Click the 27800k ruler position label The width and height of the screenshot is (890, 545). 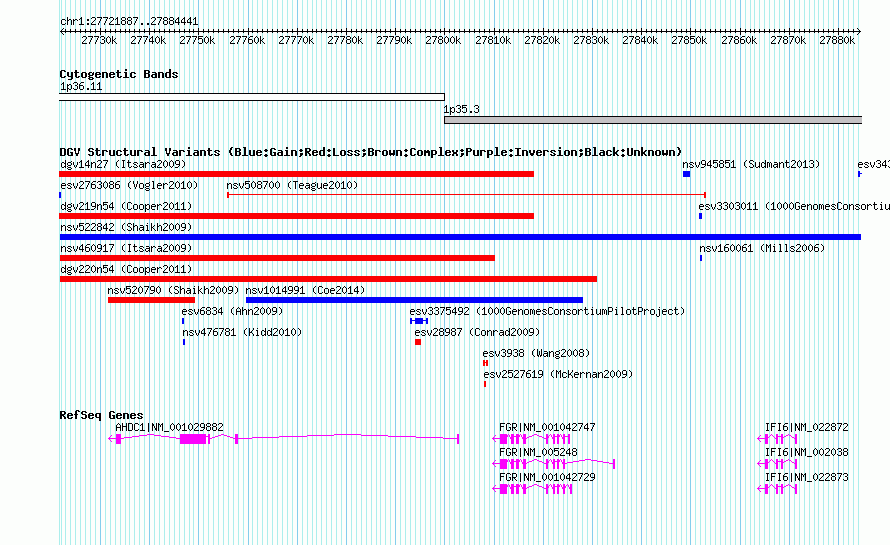click(443, 40)
